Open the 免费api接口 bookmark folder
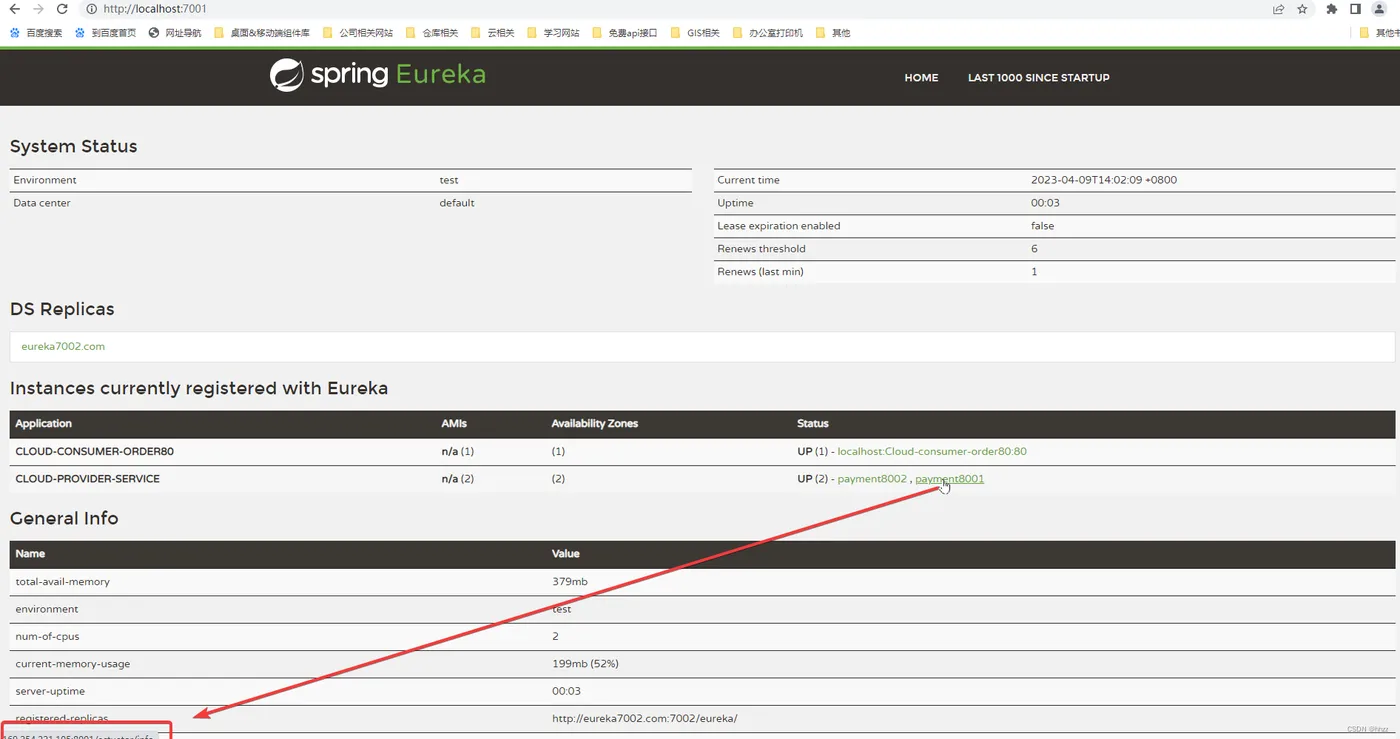Image resolution: width=1400 pixels, height=739 pixels. 625,33
